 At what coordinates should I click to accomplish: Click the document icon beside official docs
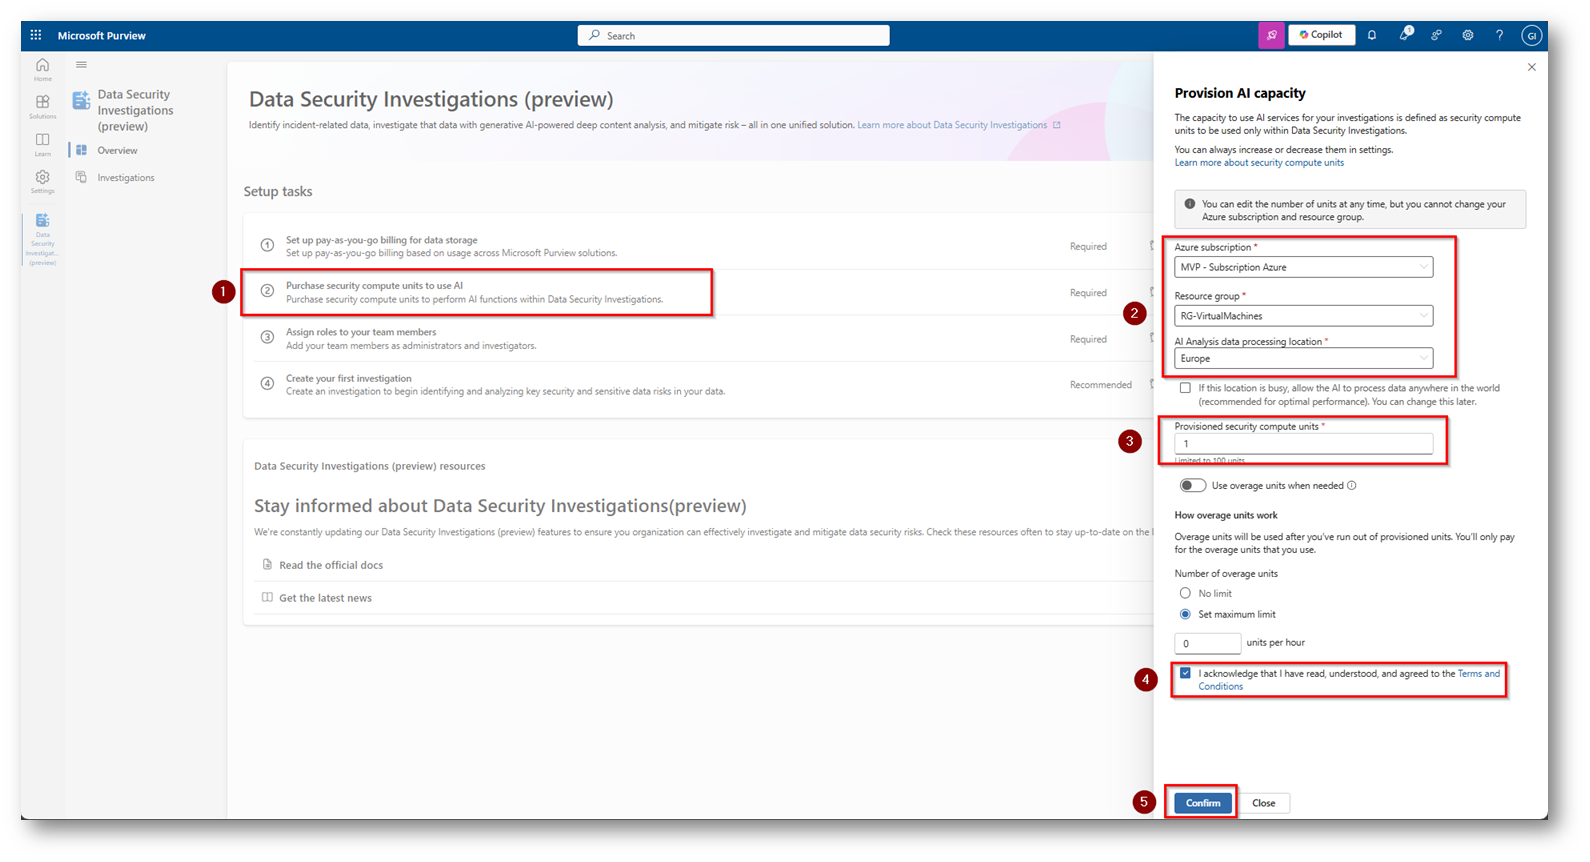pyautogui.click(x=267, y=565)
